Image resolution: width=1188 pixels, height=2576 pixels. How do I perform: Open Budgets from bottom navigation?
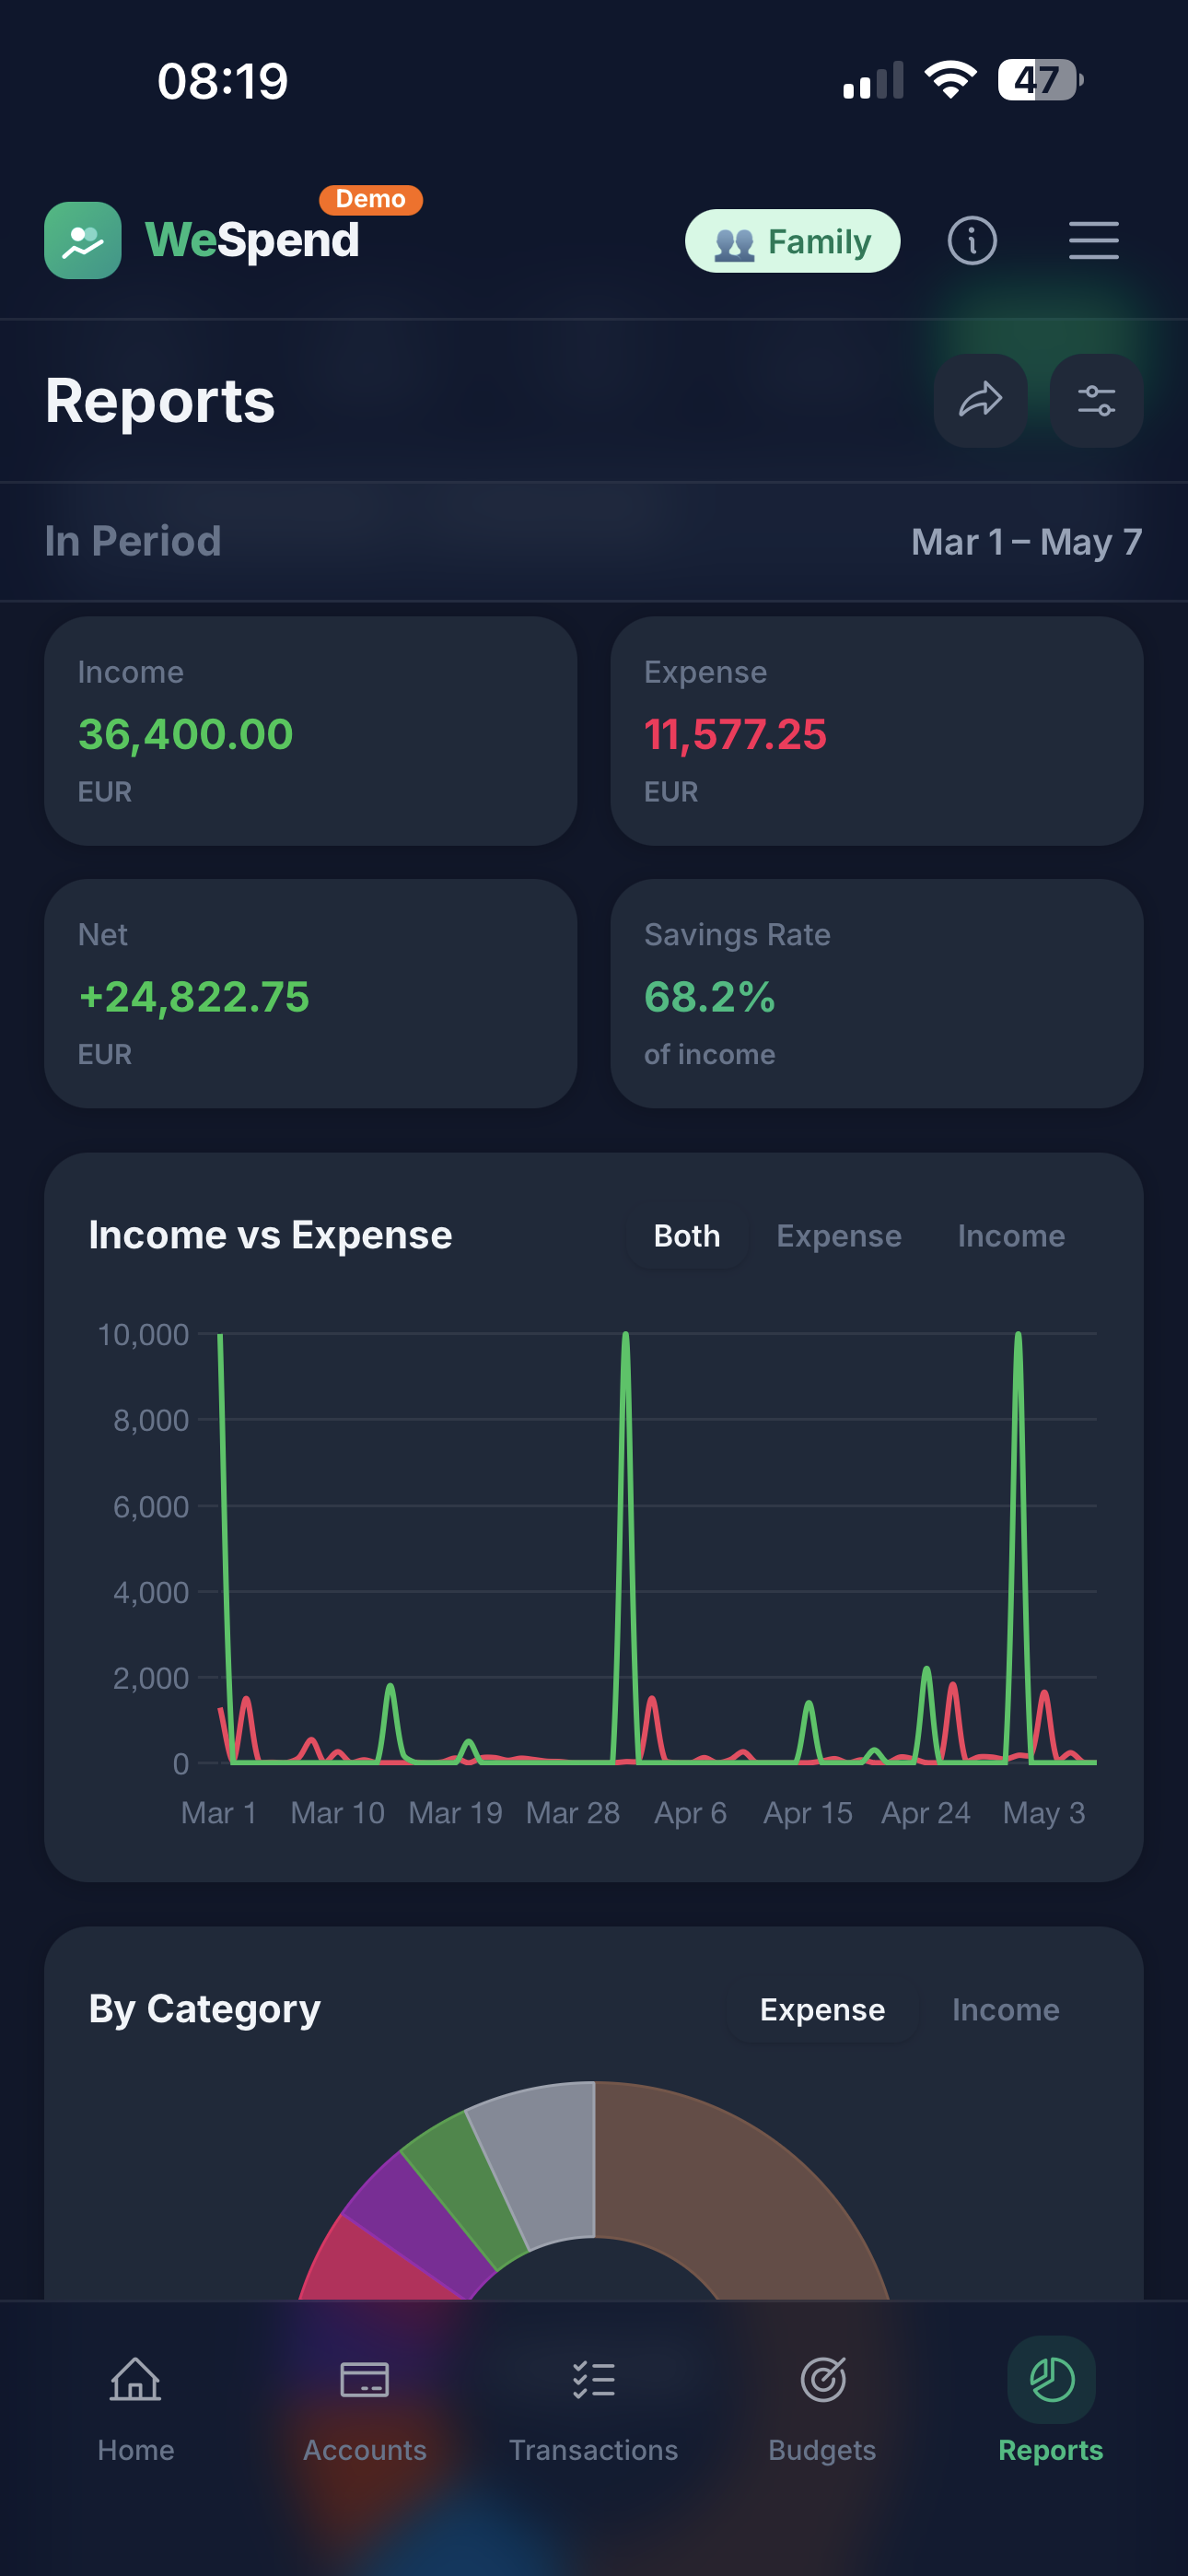823,2407
